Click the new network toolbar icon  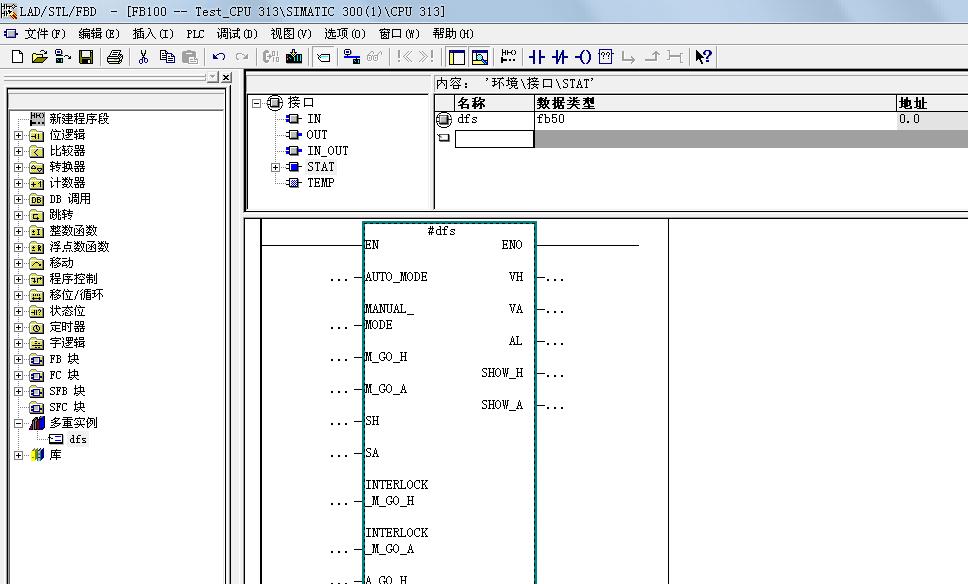pos(508,57)
